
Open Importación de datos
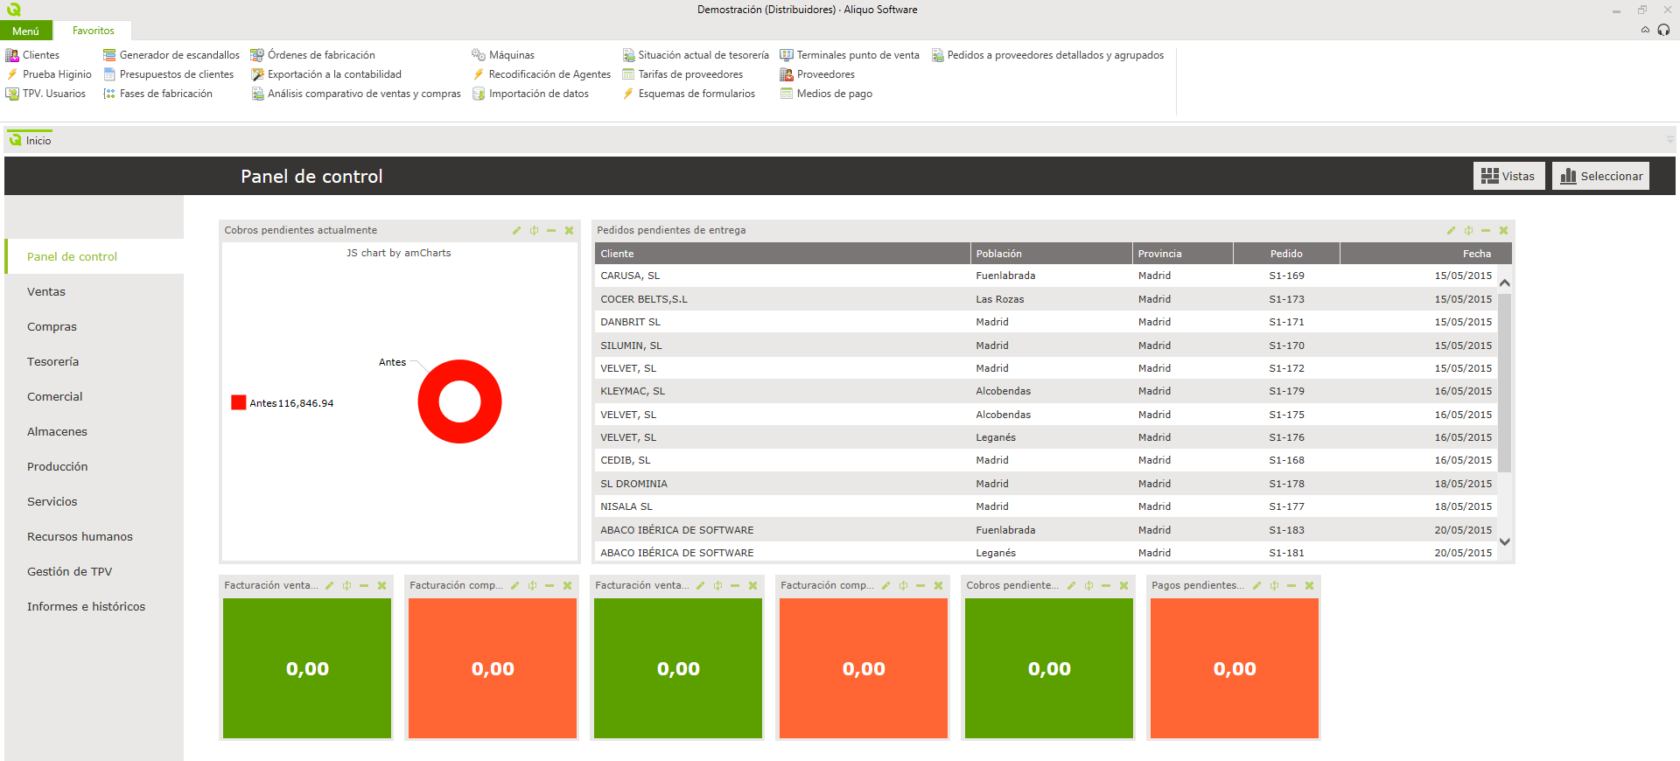click(530, 93)
